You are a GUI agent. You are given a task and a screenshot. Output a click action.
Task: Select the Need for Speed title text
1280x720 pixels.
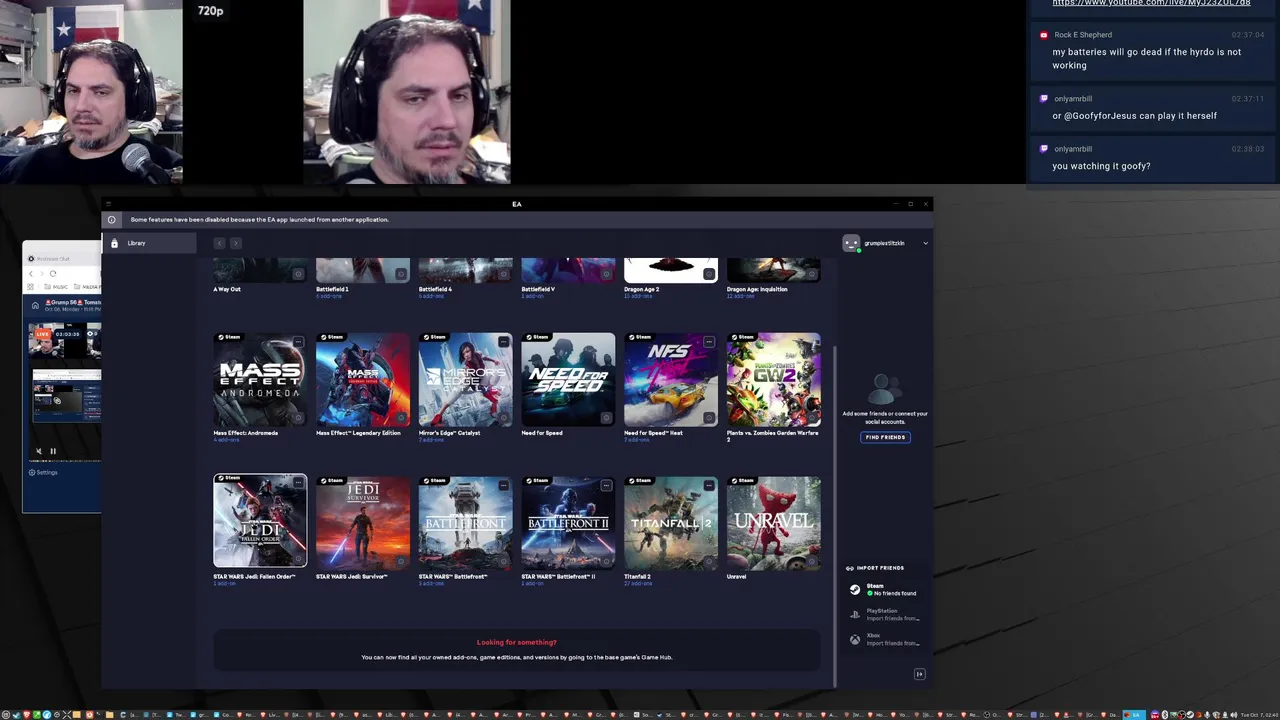[542, 433]
